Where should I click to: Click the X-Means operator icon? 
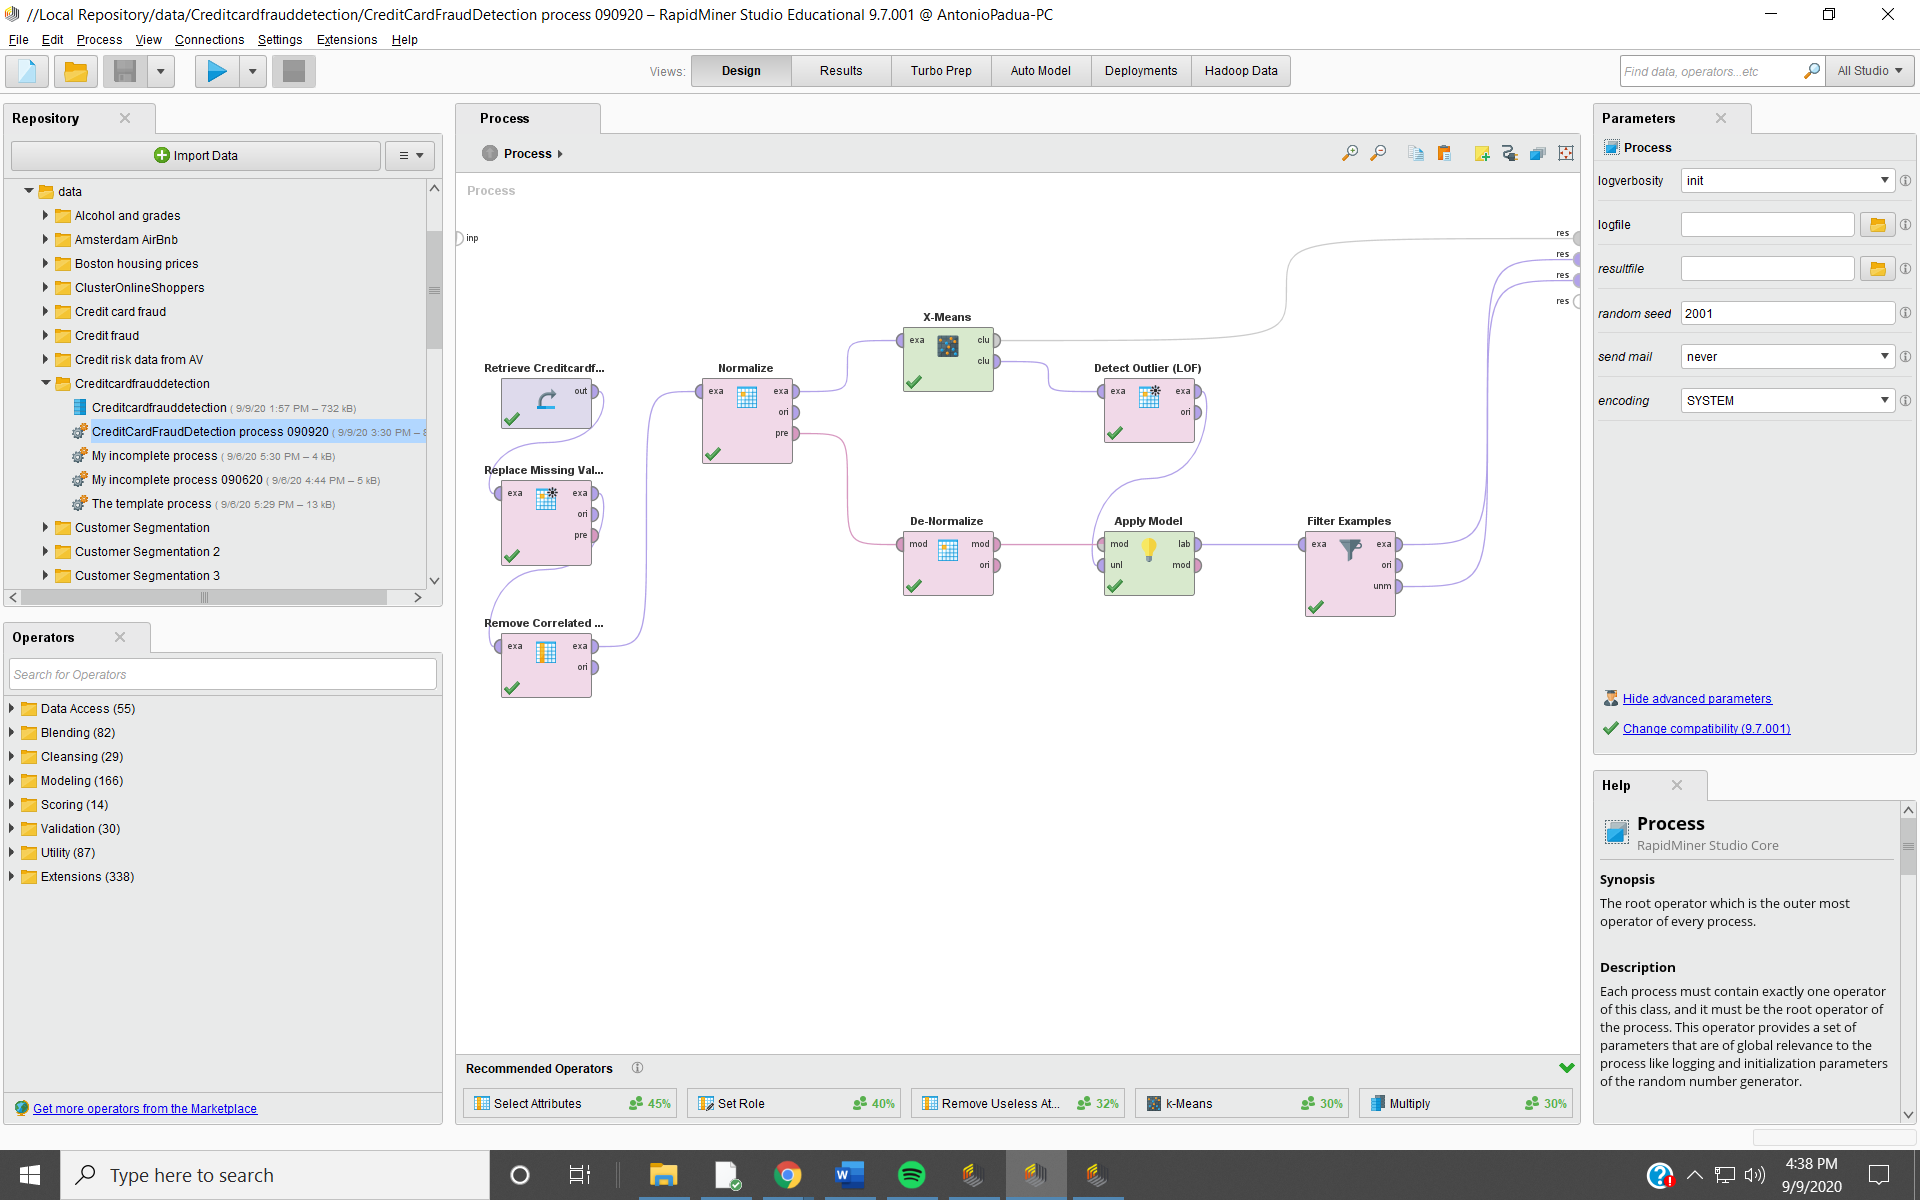(x=947, y=346)
